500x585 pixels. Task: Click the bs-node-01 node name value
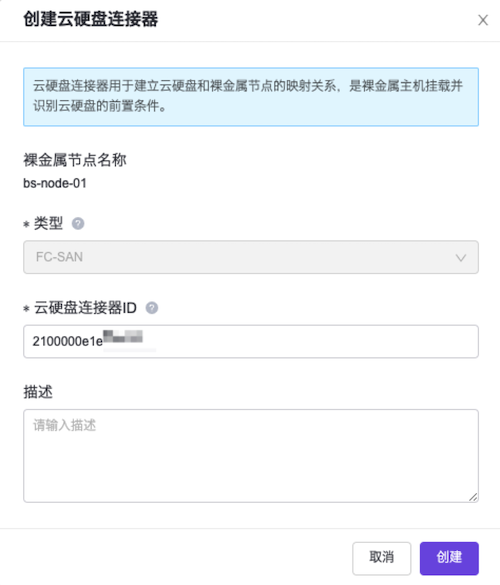[x=55, y=183]
